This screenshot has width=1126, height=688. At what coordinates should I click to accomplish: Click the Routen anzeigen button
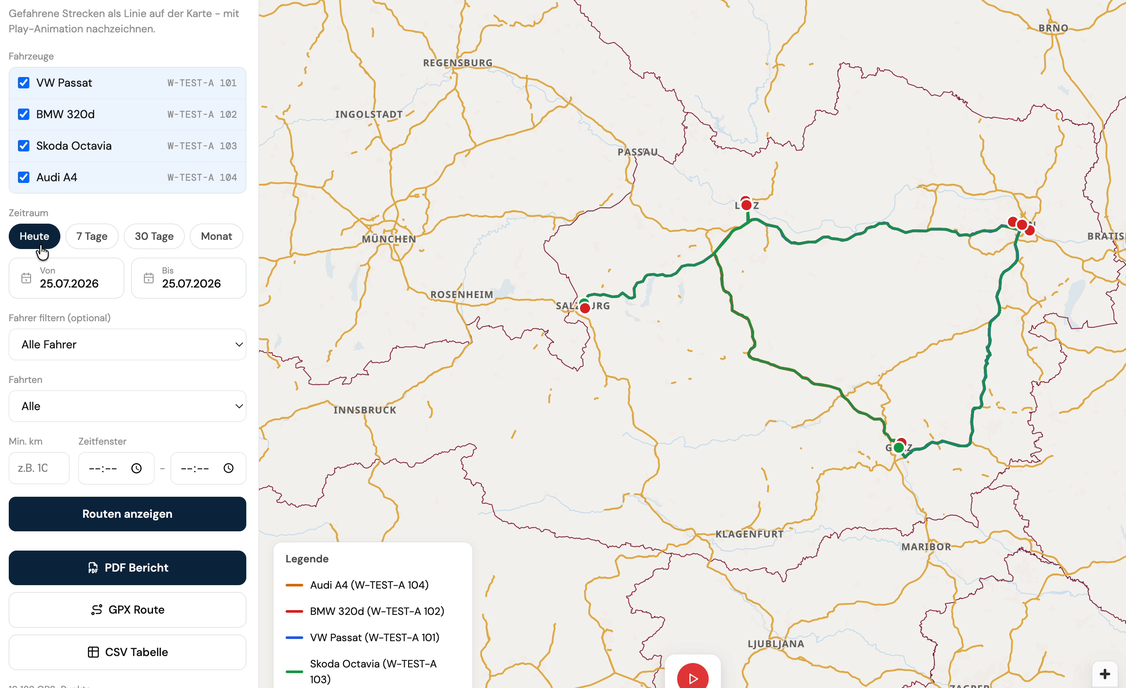[x=127, y=514]
